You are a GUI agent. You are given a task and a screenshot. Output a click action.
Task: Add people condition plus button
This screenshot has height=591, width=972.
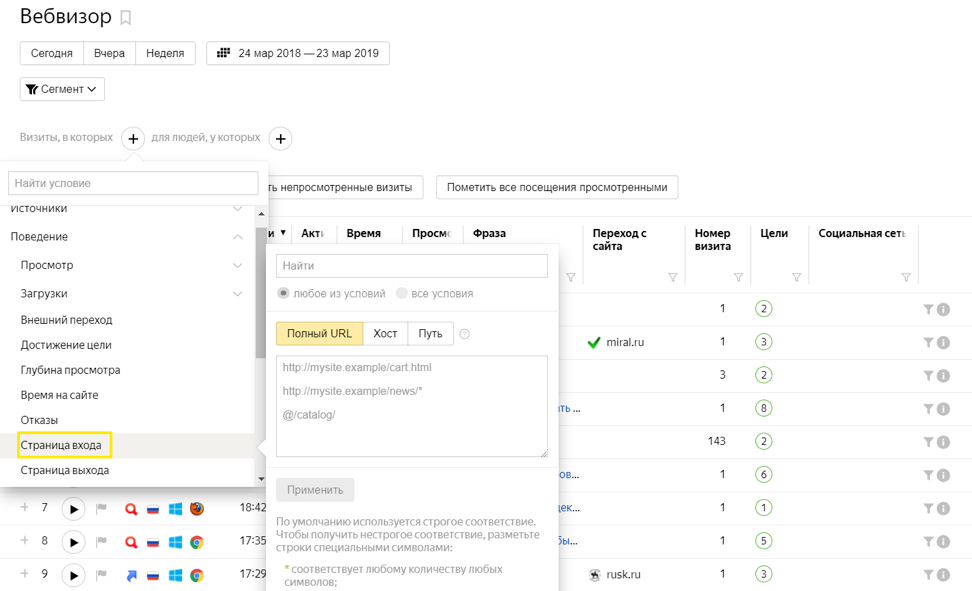click(x=280, y=139)
